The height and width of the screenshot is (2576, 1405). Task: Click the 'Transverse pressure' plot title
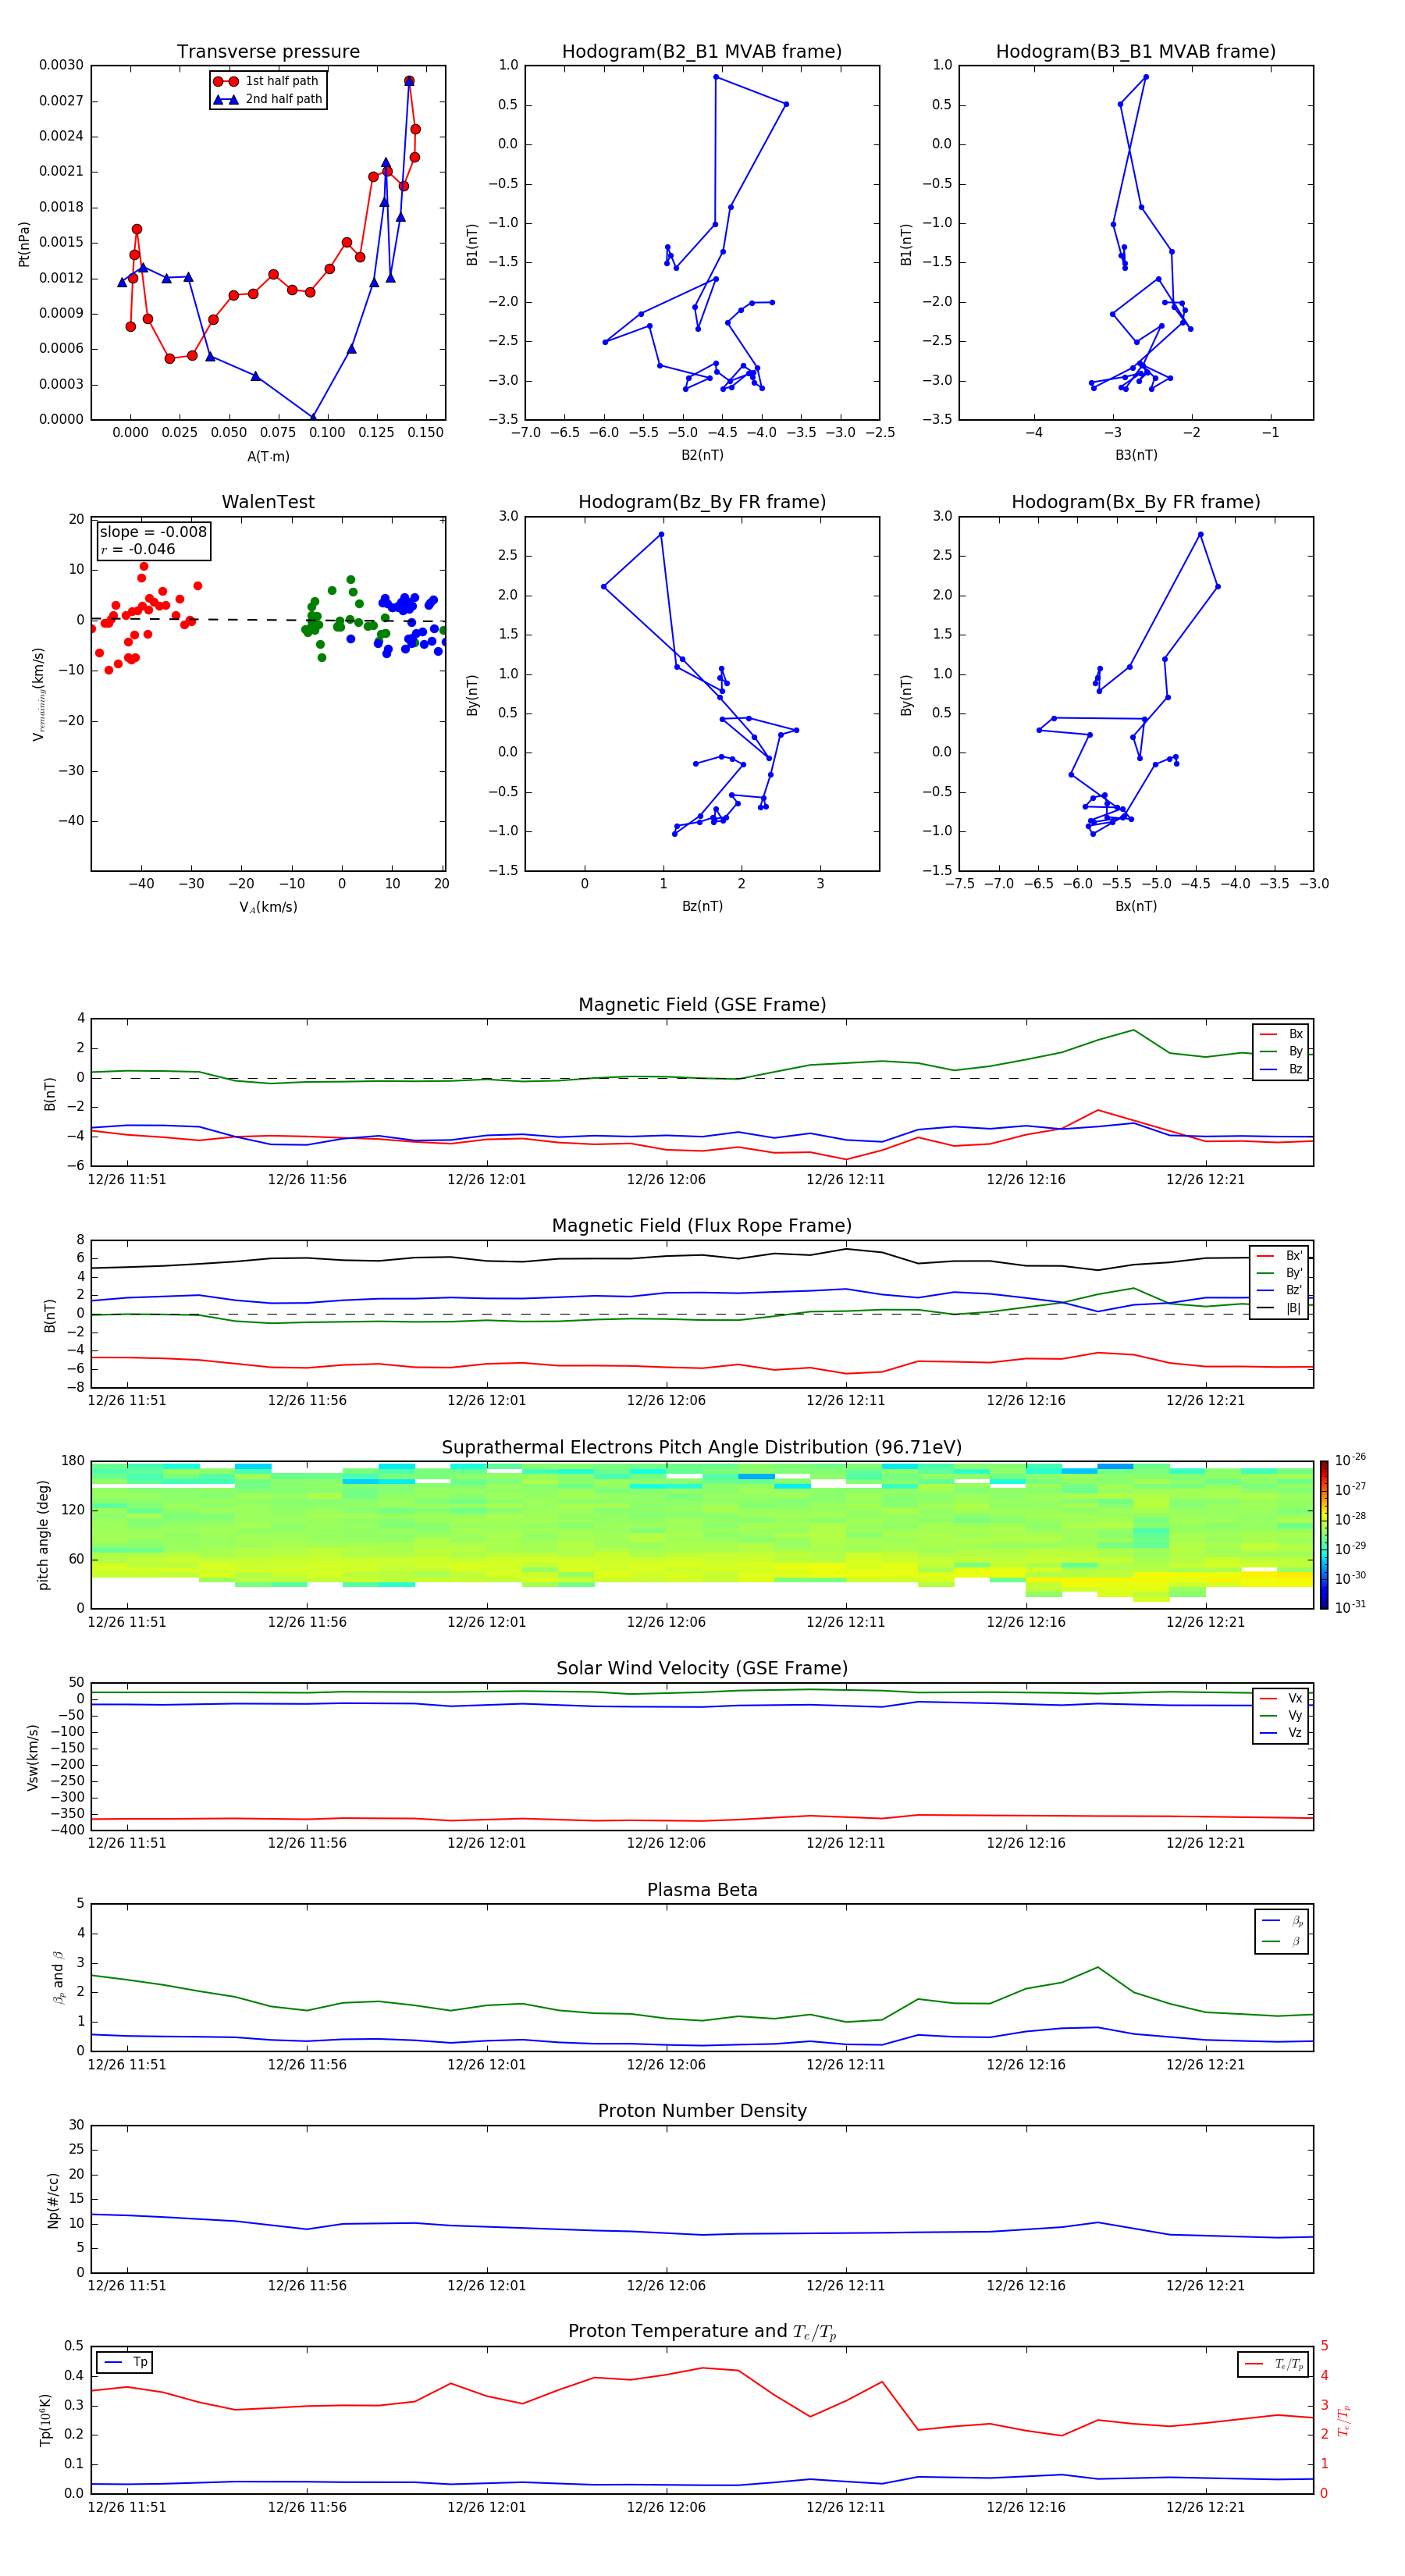[x=268, y=52]
